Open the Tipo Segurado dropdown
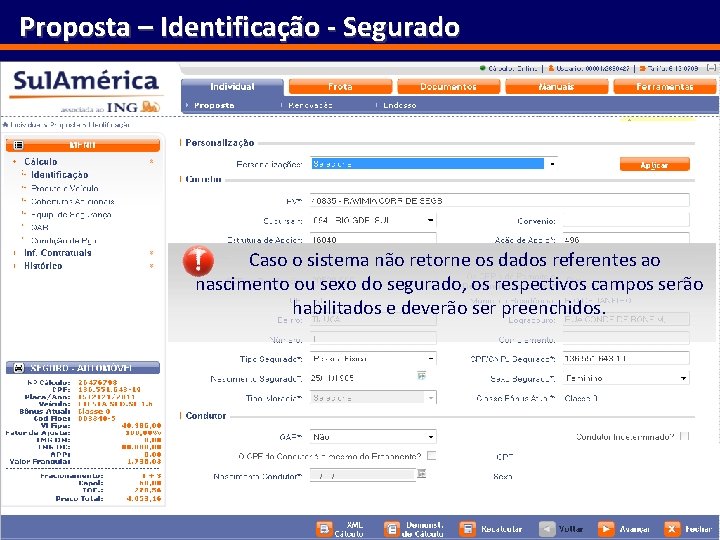 pos(372,359)
